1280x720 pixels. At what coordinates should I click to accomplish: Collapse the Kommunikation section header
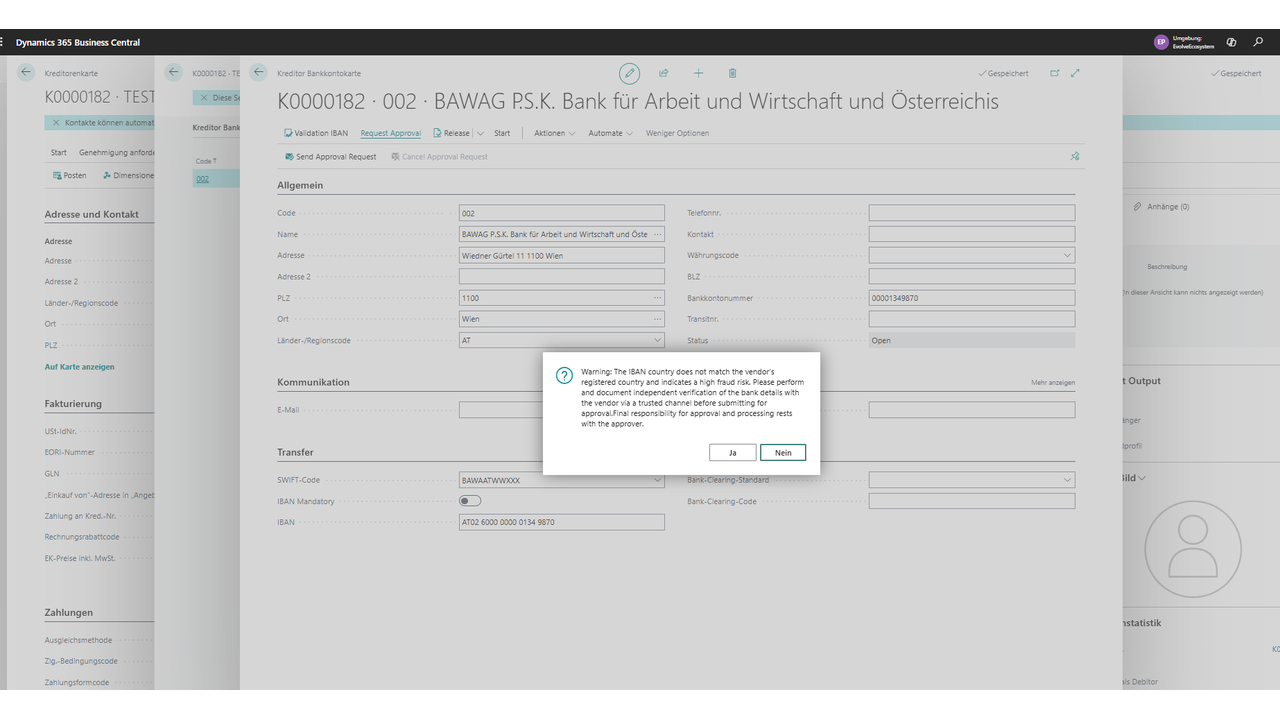click(x=313, y=382)
